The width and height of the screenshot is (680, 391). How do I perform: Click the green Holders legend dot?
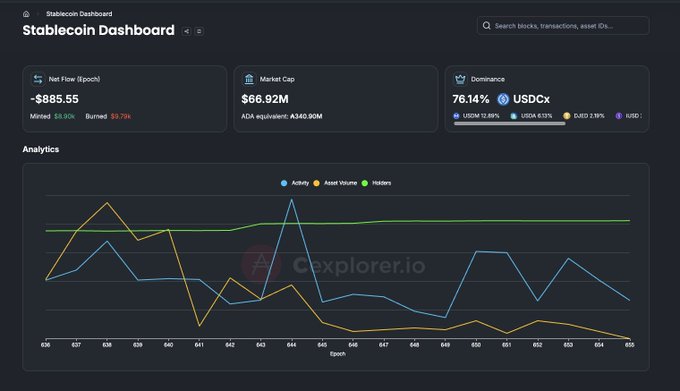click(x=365, y=183)
